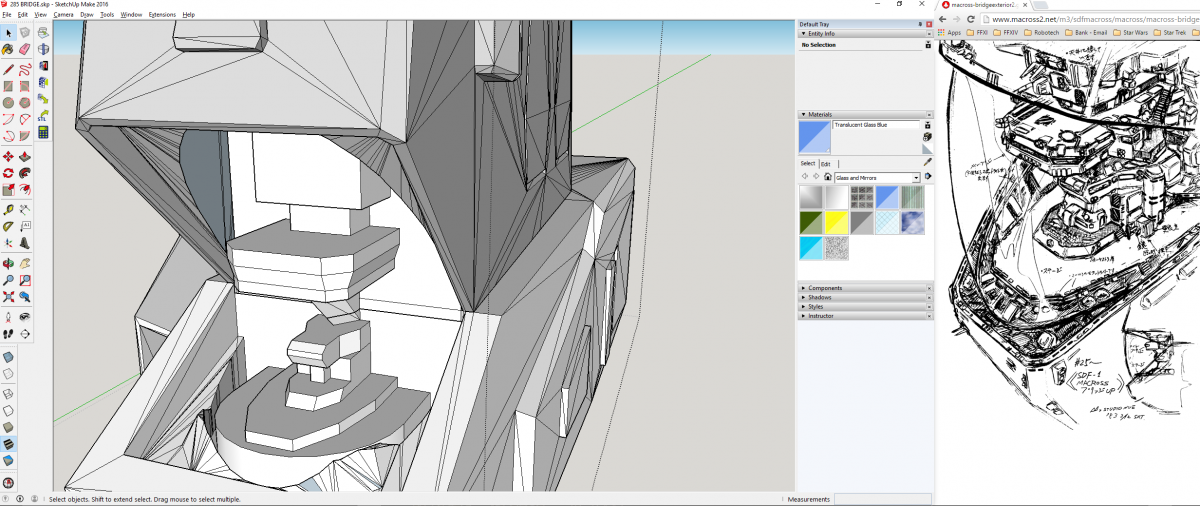Activate the Offset tool
Image resolution: width=1200 pixels, height=506 pixels.
pos(24,189)
